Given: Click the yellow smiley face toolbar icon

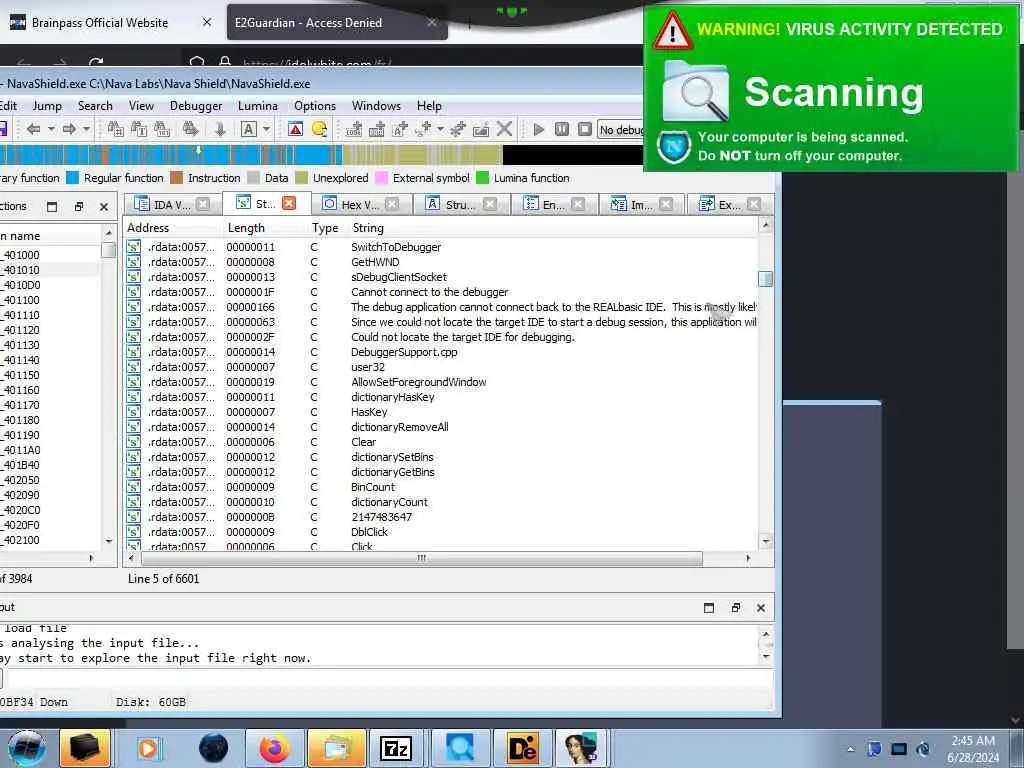Looking at the screenshot, I should [319, 129].
